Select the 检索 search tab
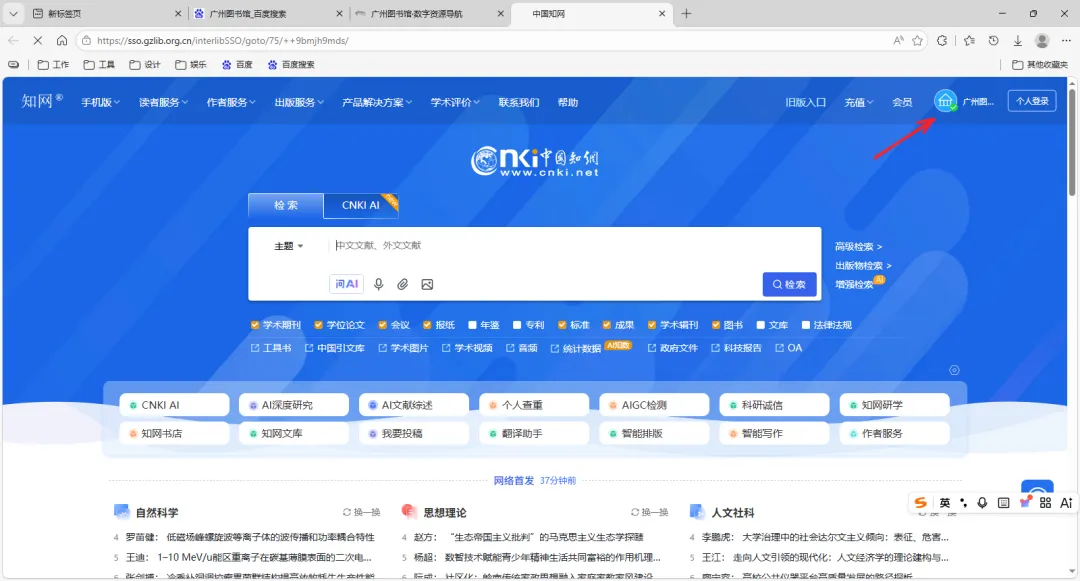Screen dimensions: 1080x581 pos(286,205)
